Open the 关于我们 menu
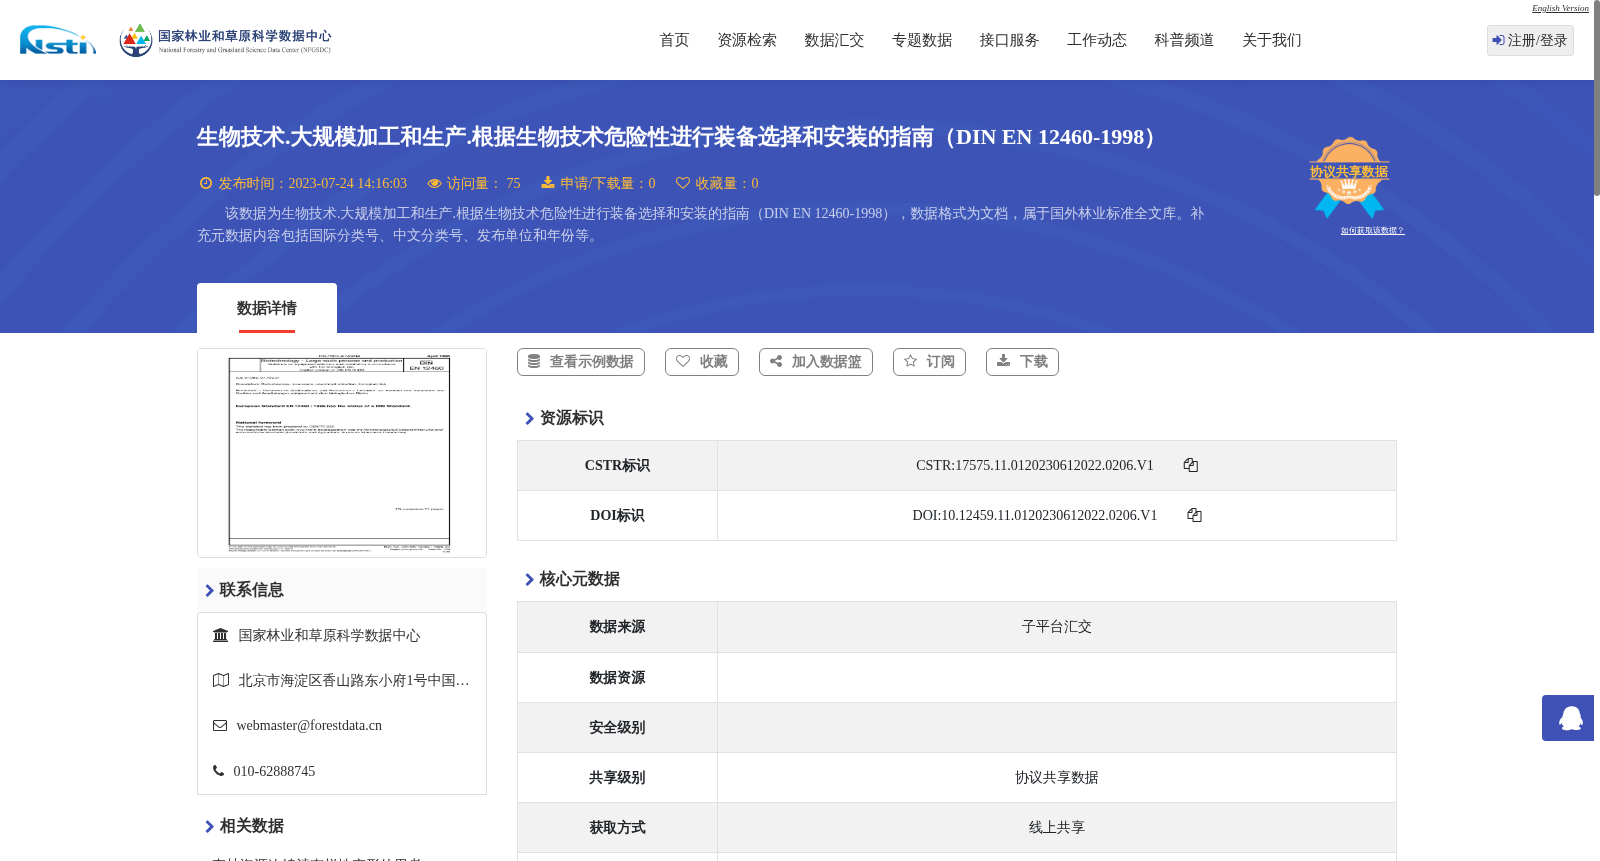 pyautogui.click(x=1272, y=40)
